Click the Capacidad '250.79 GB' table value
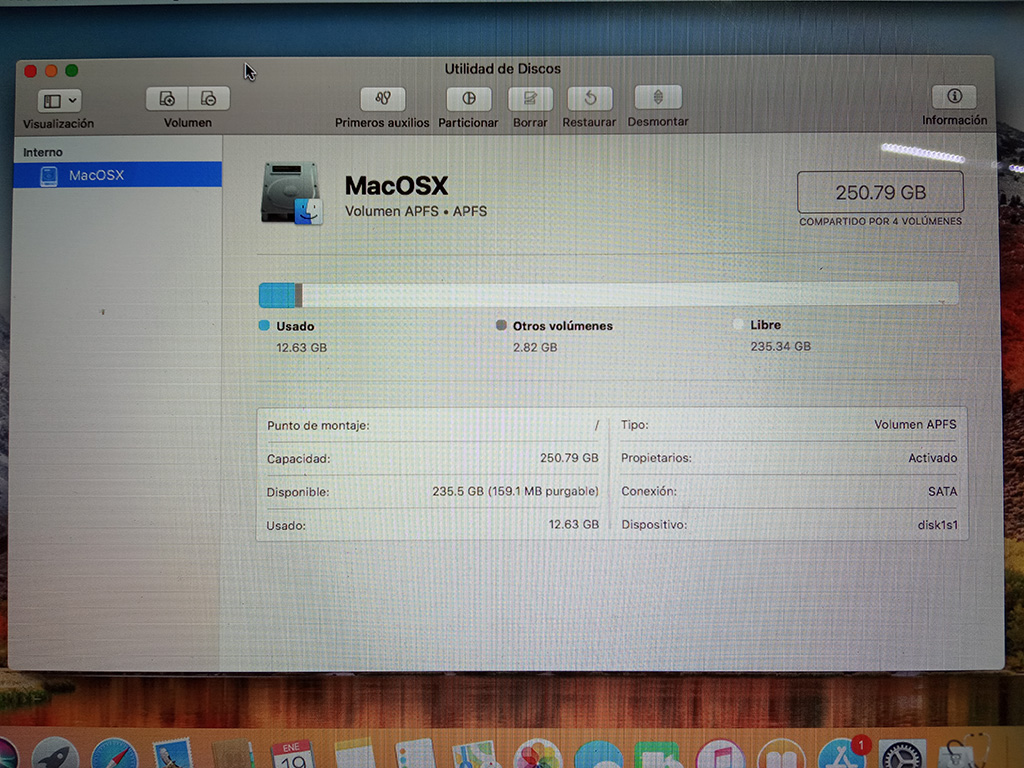 click(569, 458)
